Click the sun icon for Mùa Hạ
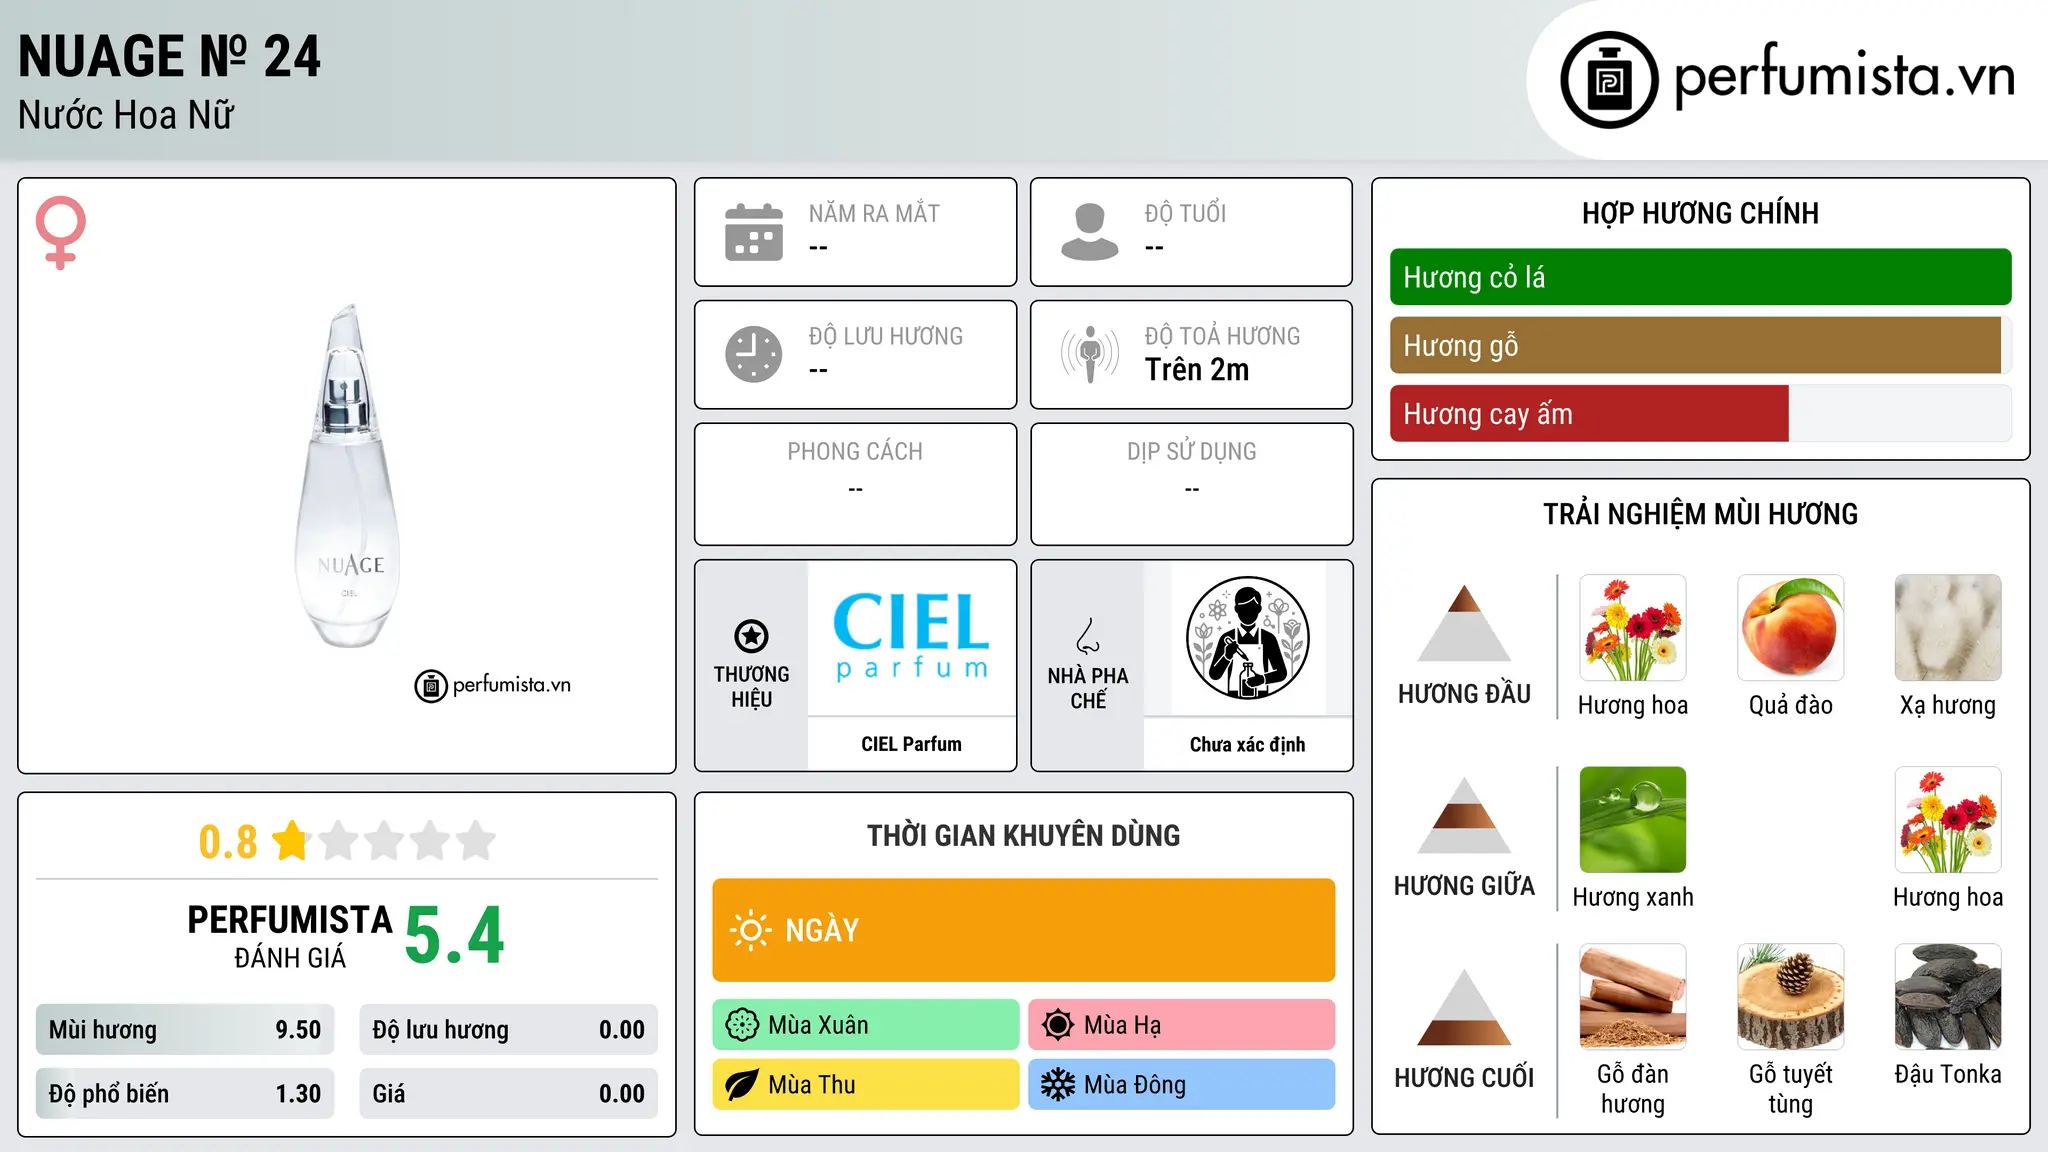 pyautogui.click(x=1058, y=1025)
